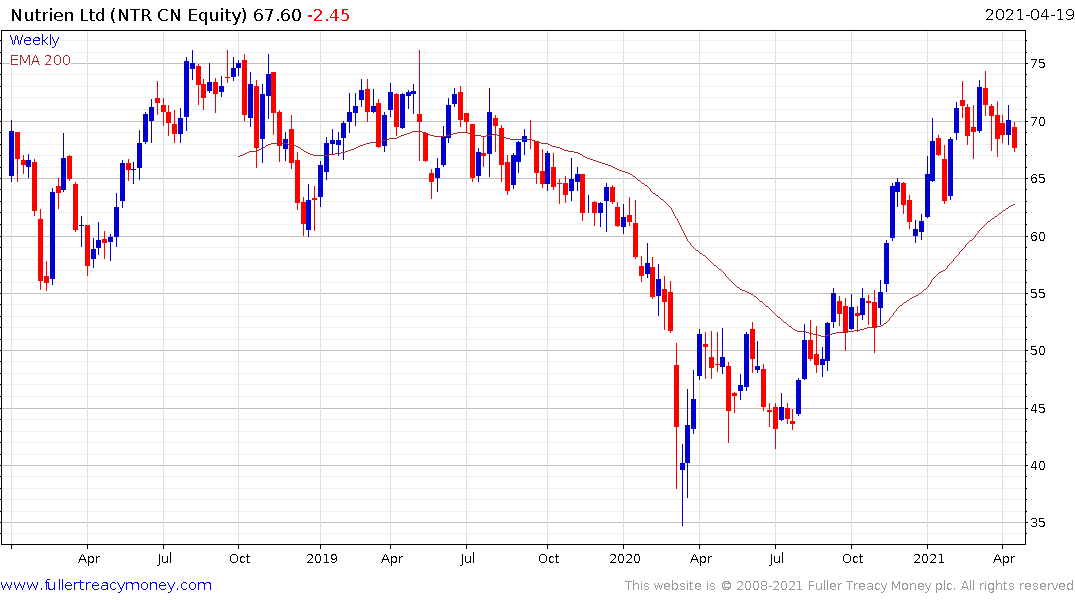Select the '2019' time axis label
1075x600 pixels.
click(x=322, y=558)
